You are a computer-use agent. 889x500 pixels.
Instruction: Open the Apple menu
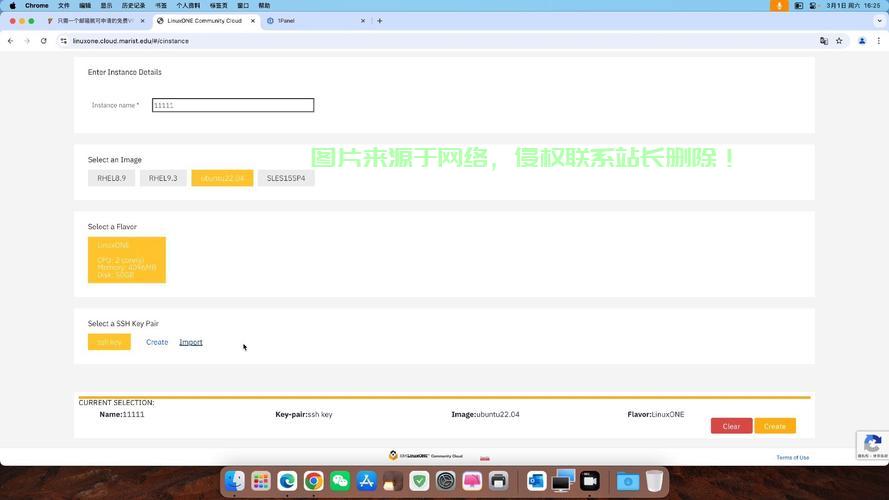click(x=12, y=5)
